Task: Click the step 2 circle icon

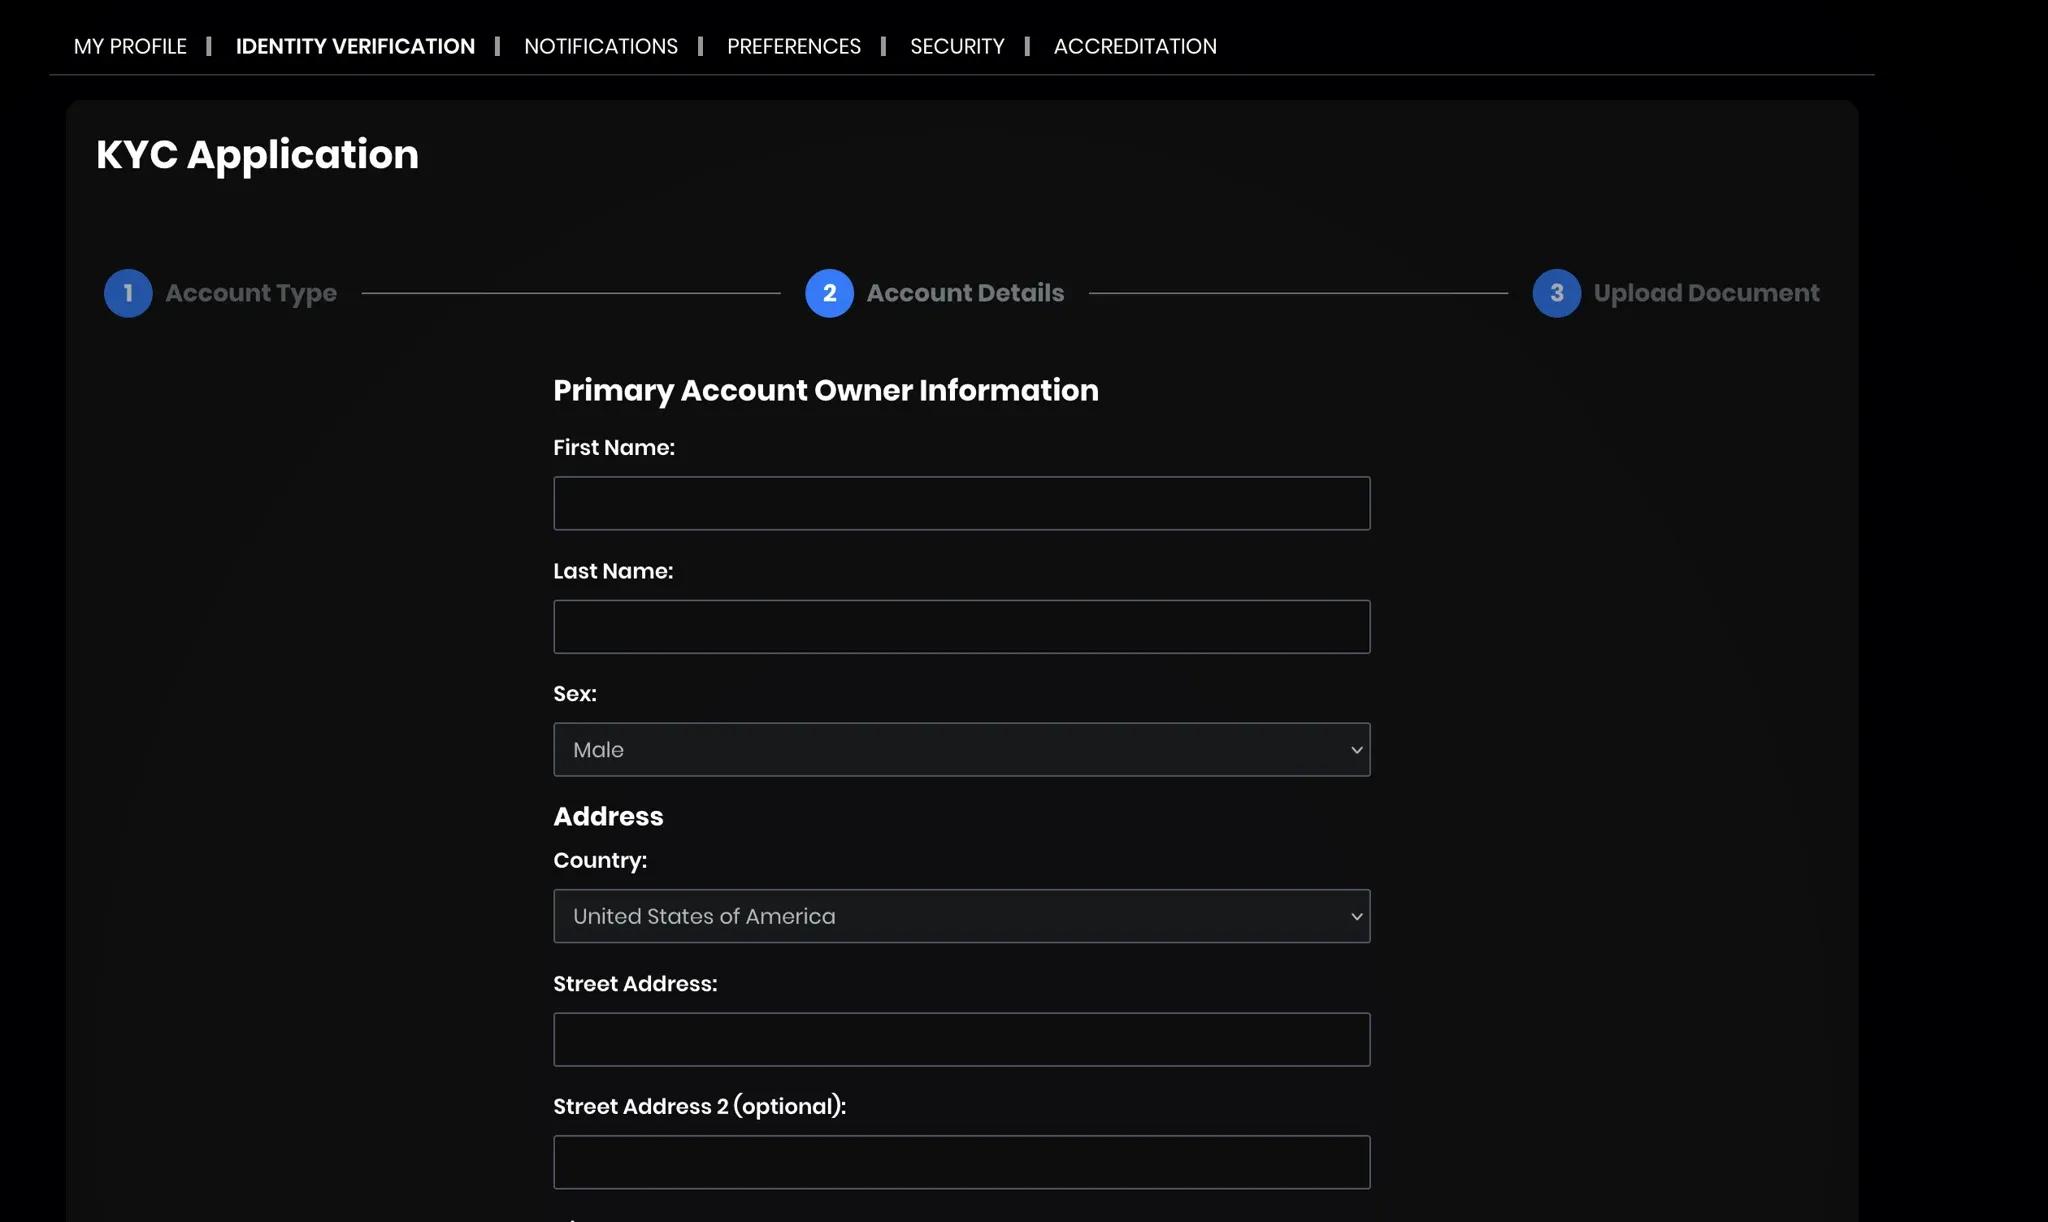Action: pos(829,293)
